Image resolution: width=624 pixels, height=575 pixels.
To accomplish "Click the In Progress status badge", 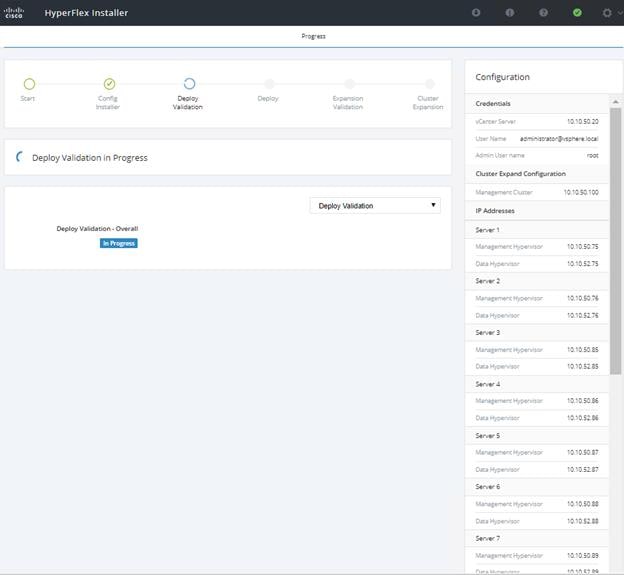I will tap(119, 243).
